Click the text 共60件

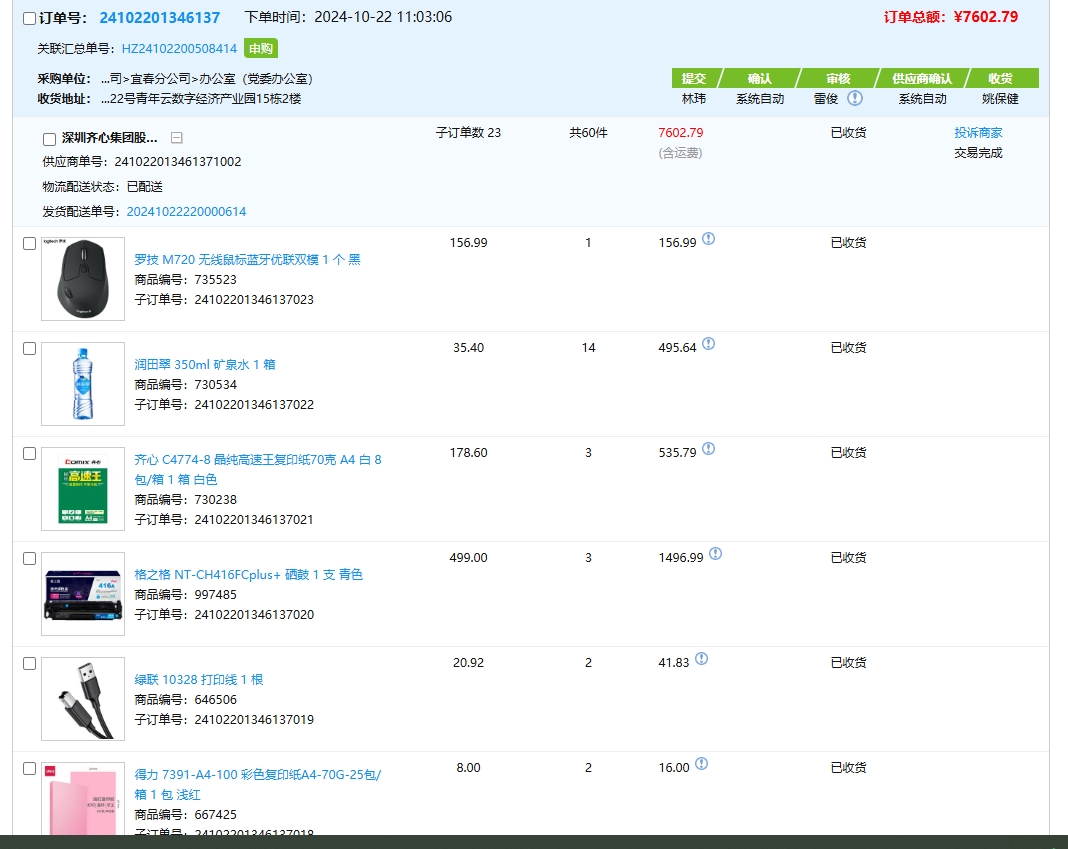click(588, 132)
